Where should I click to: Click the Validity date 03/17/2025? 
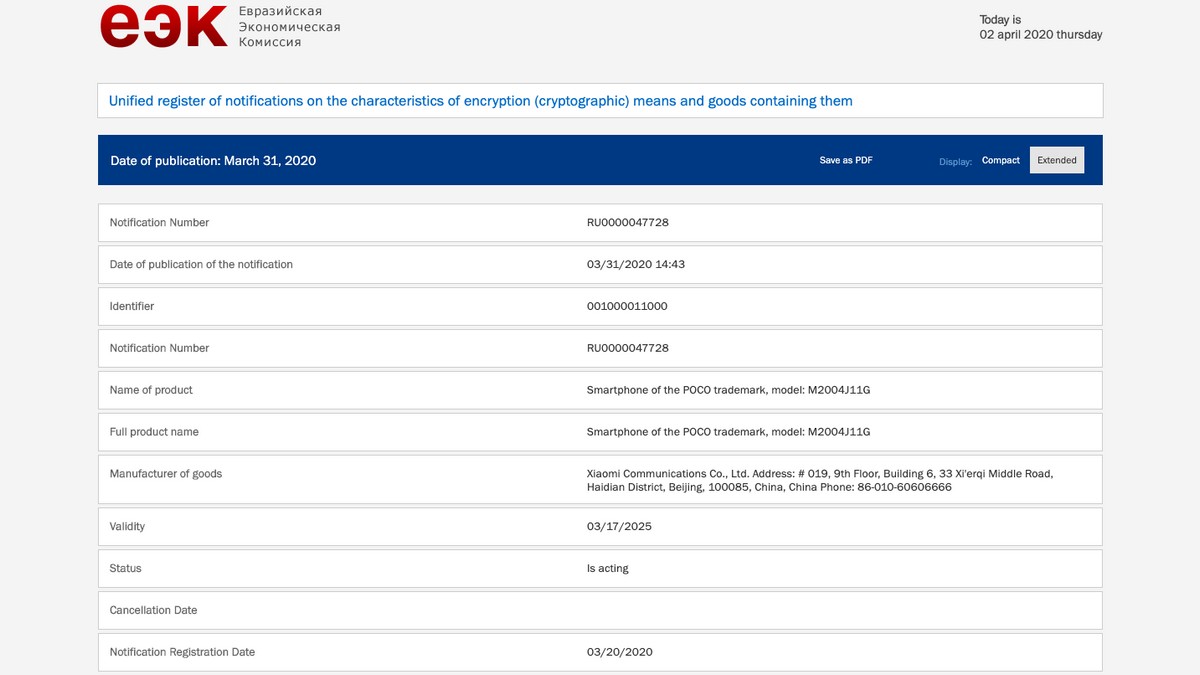pos(620,526)
